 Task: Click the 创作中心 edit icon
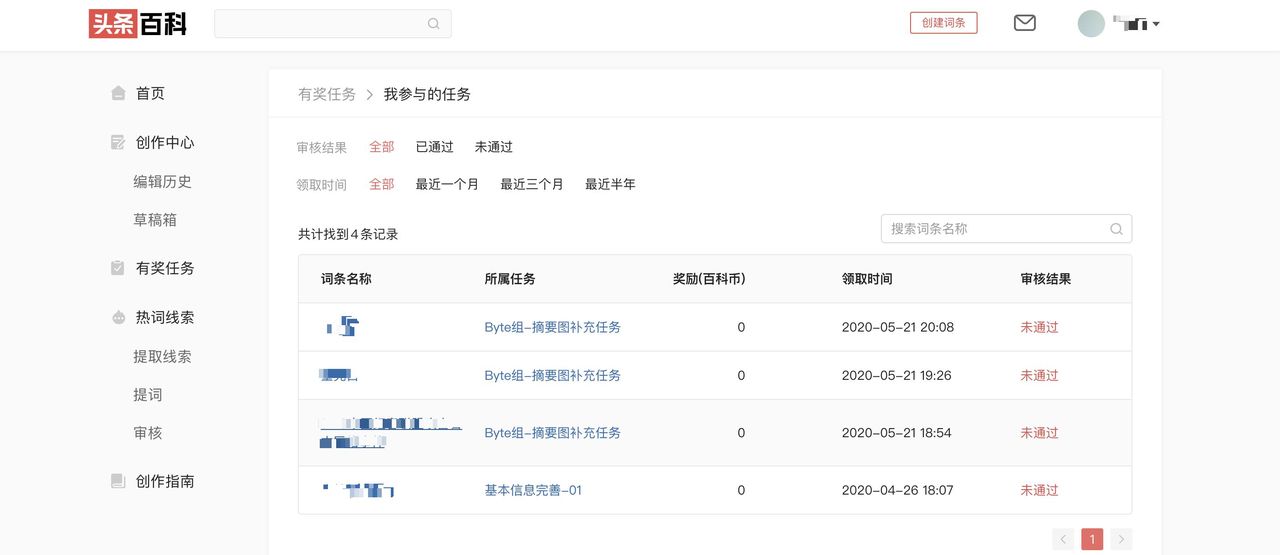[118, 142]
